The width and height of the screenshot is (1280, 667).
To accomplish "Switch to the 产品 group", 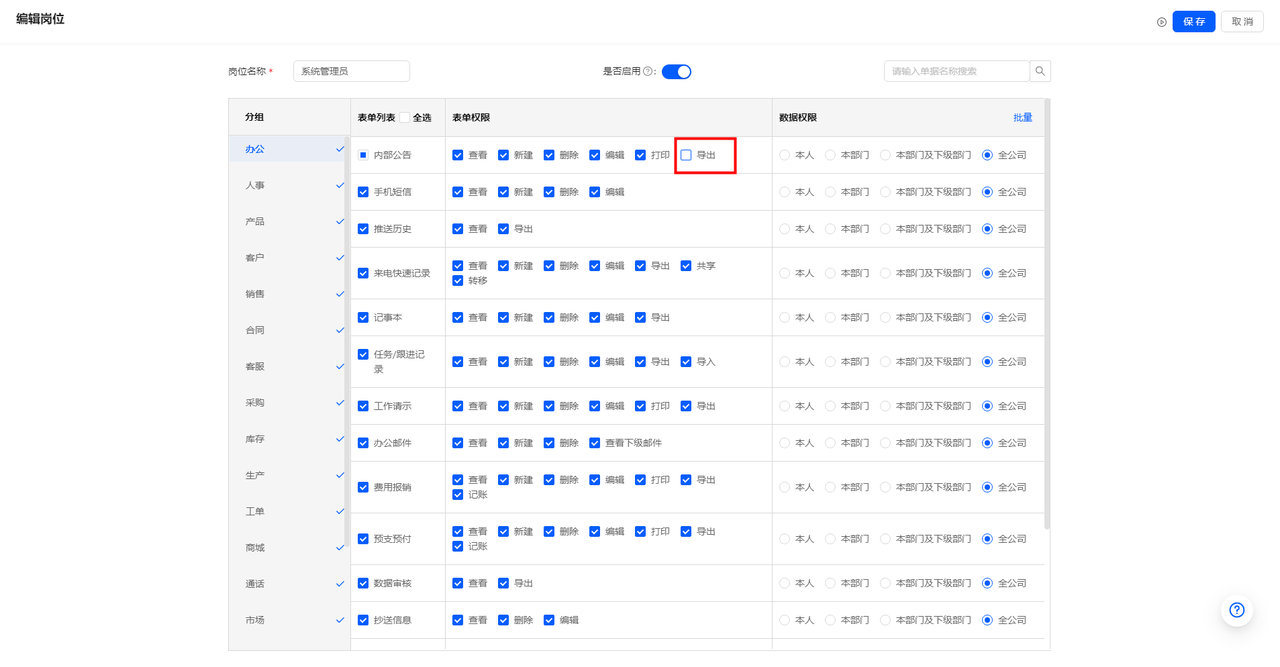I will [x=289, y=221].
